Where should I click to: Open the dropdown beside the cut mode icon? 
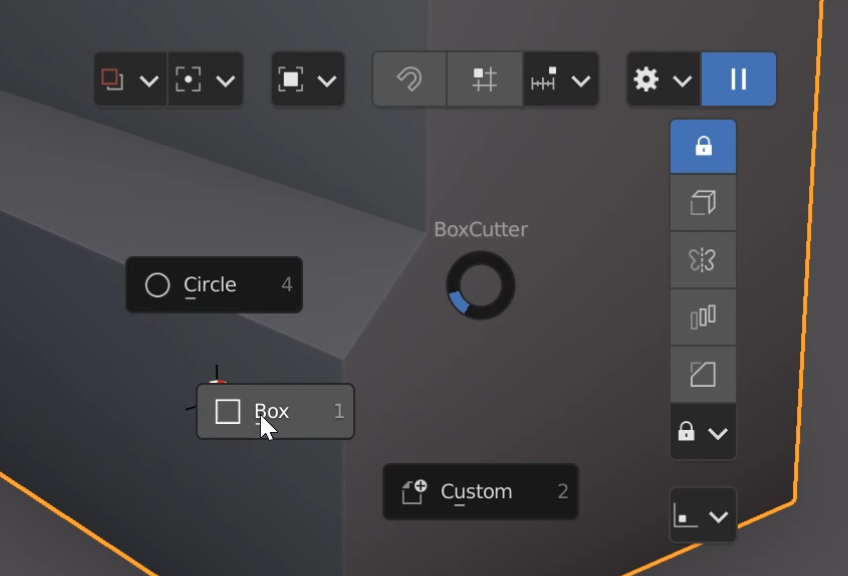coord(149,81)
